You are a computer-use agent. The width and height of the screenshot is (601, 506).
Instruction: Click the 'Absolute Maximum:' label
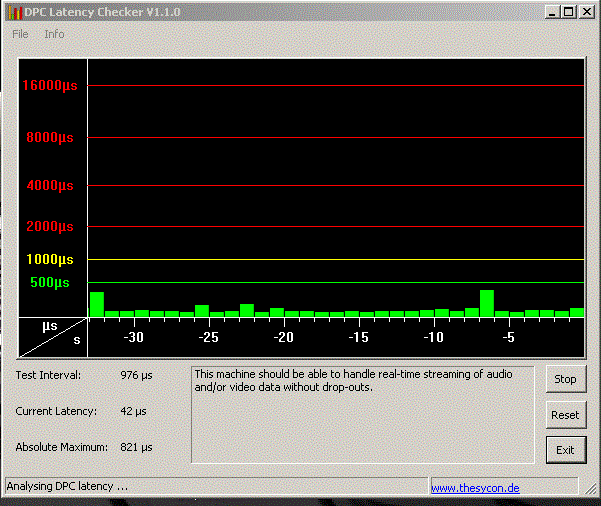pyautogui.click(x=61, y=447)
